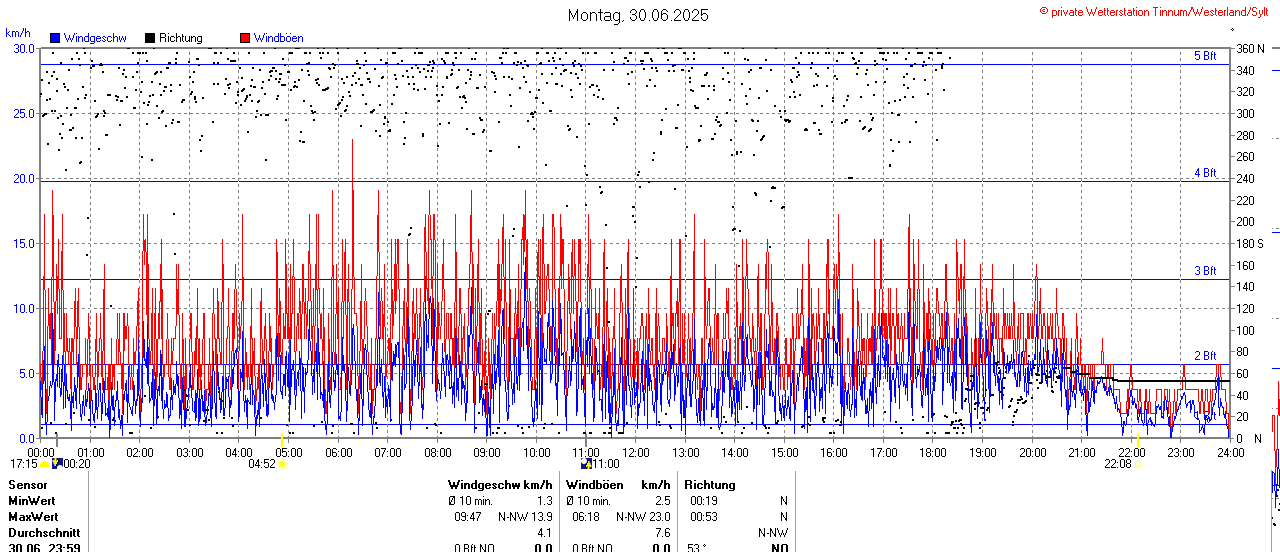Click the sunrise sun icon beside 04:52
1280x552 pixels.
283,464
